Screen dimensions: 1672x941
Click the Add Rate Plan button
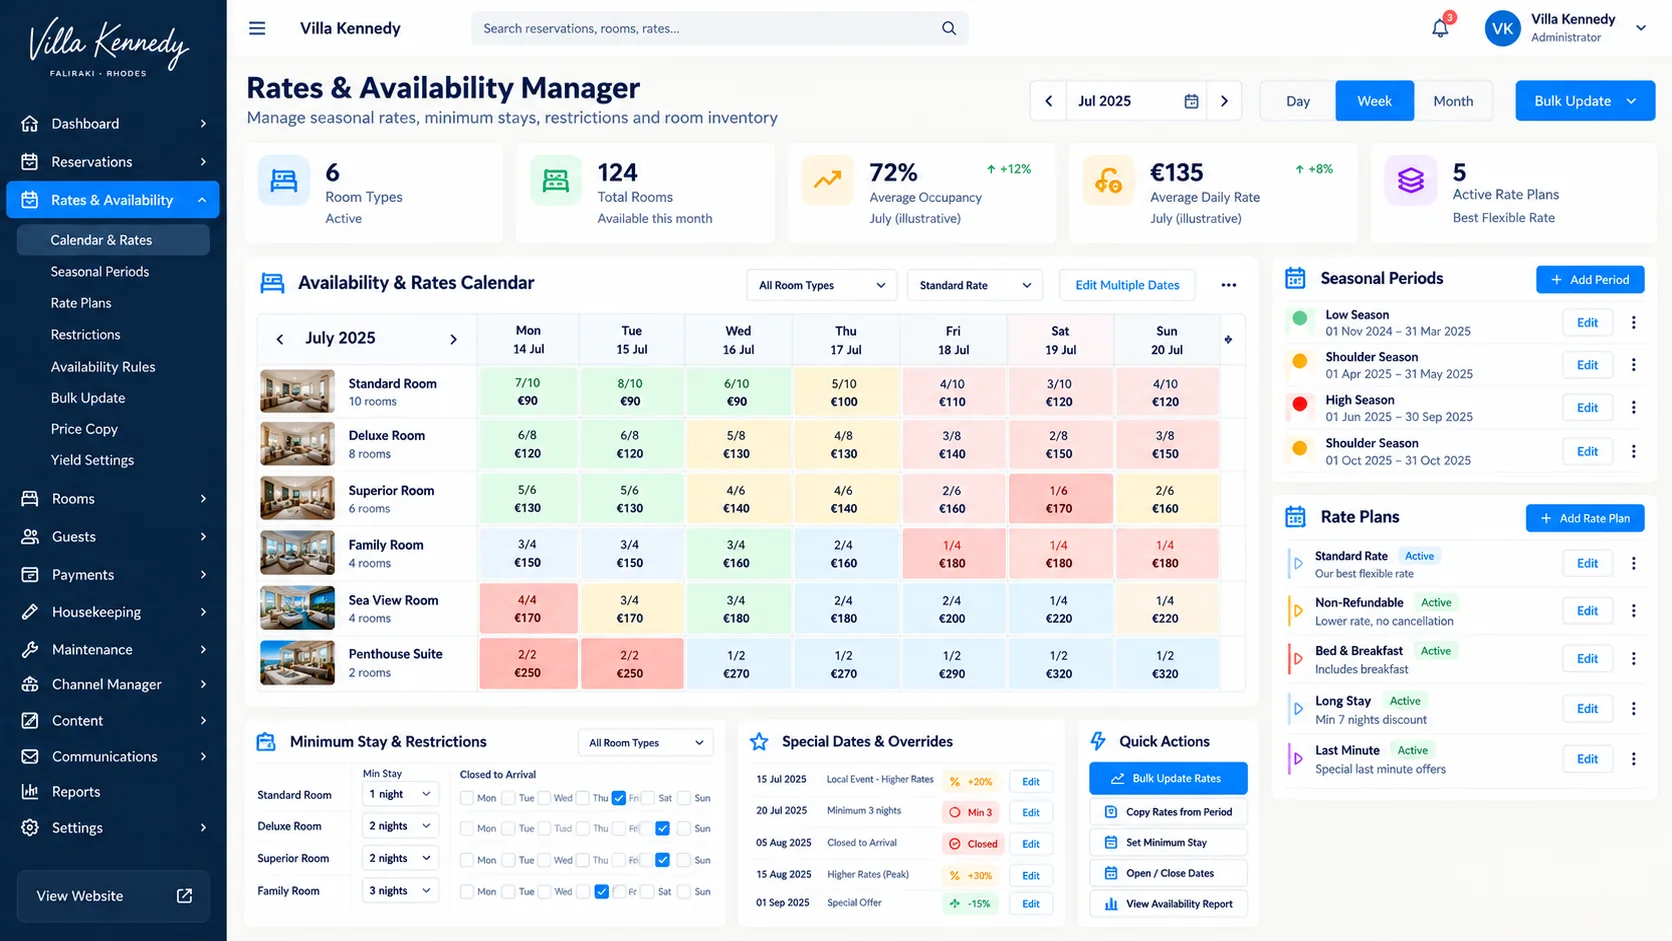pyautogui.click(x=1585, y=518)
